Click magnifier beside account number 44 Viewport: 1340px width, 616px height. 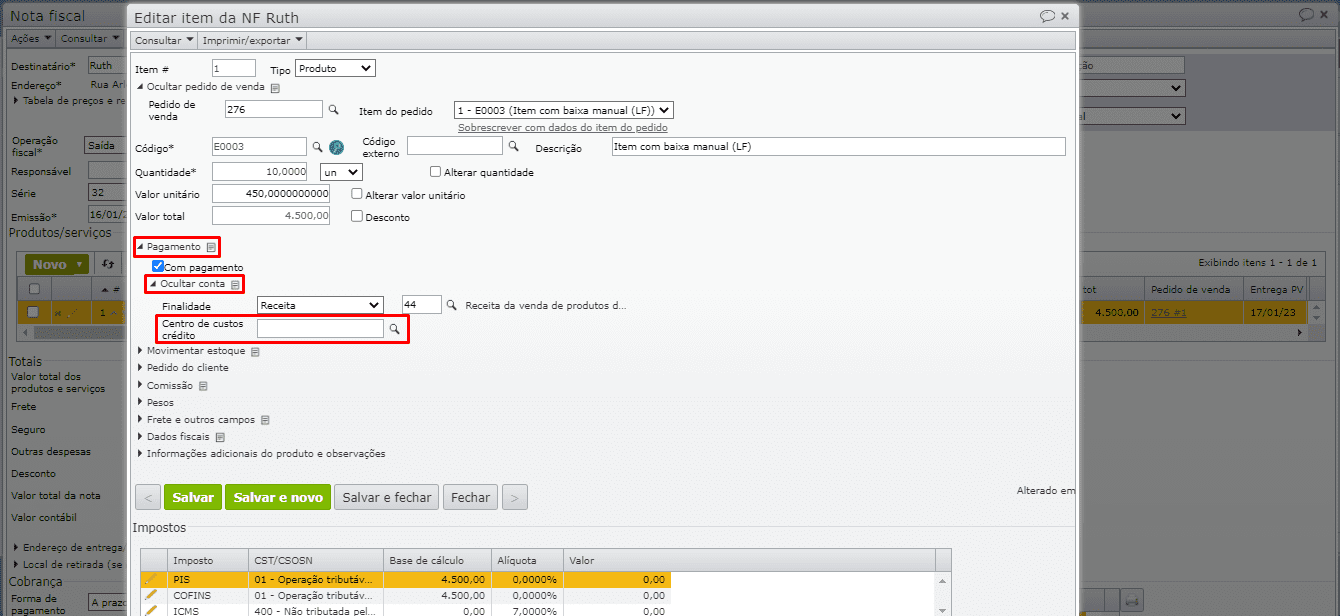452,305
